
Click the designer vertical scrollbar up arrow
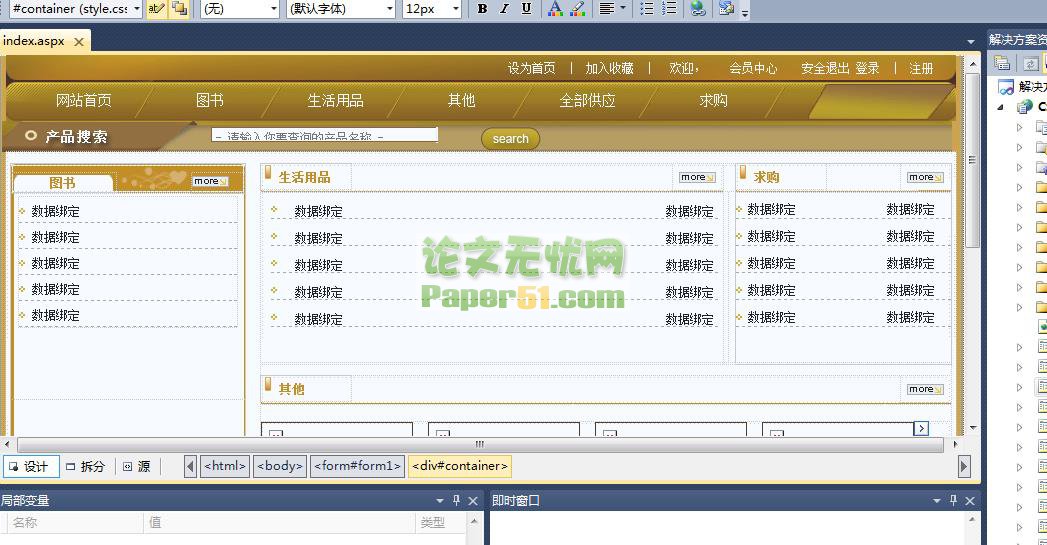(x=973, y=65)
